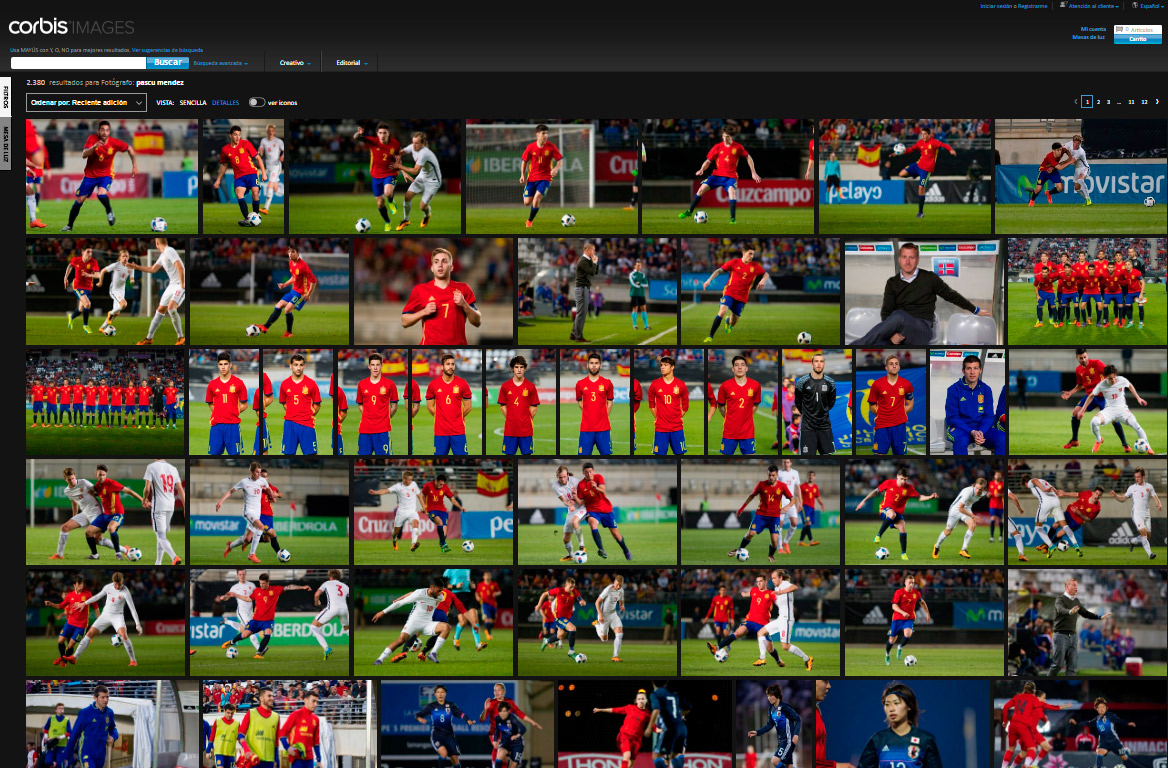
Task: Click the globe icon beside Español
Action: pyautogui.click(x=1134, y=5)
